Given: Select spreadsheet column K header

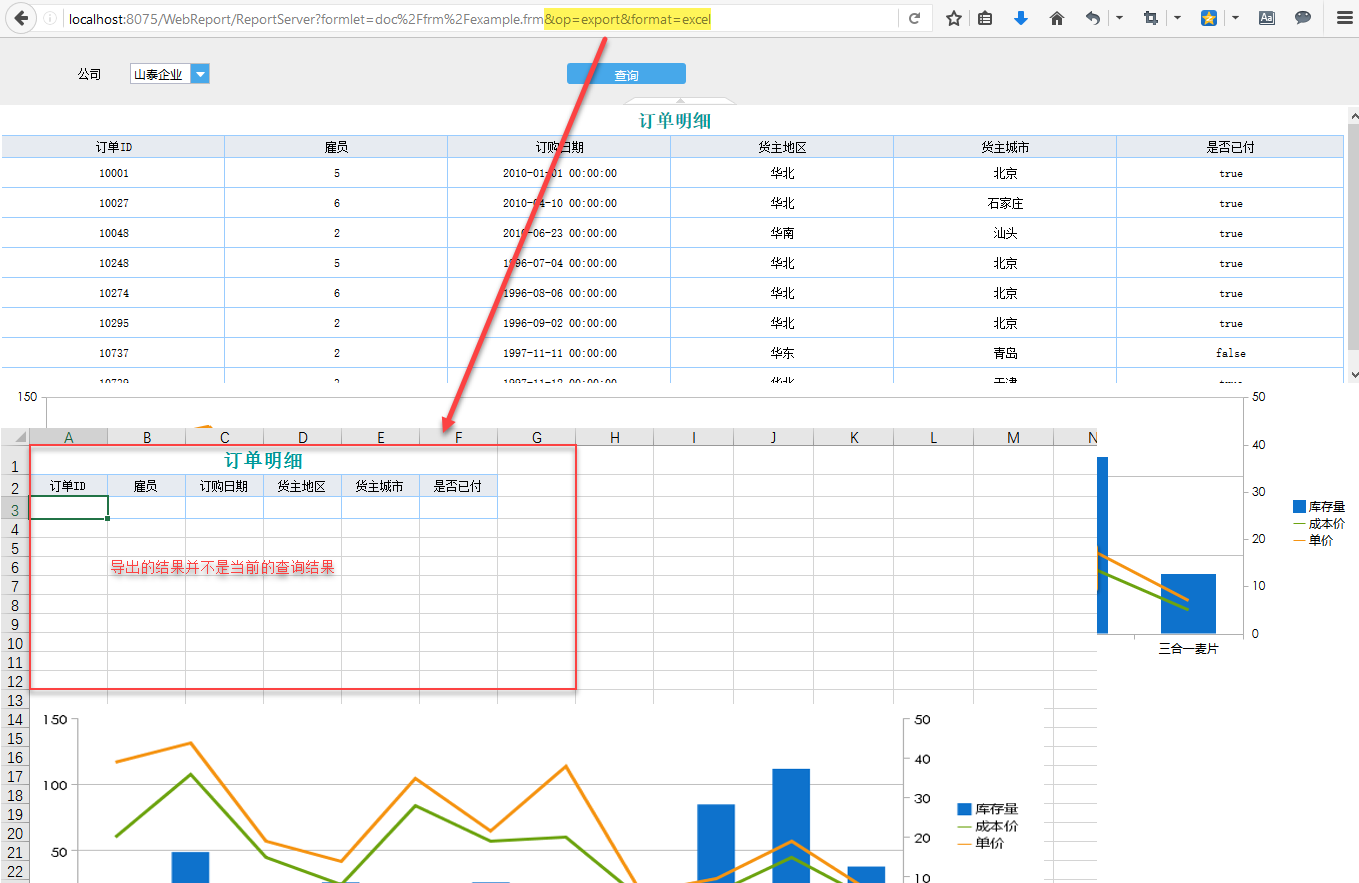Looking at the screenshot, I should [x=854, y=437].
